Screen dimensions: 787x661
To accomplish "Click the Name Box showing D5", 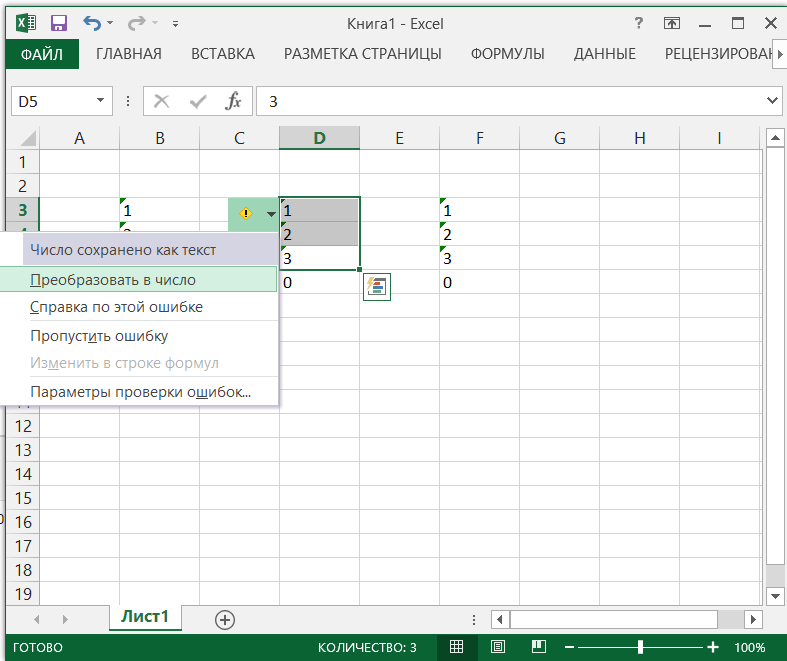I will [x=52, y=101].
